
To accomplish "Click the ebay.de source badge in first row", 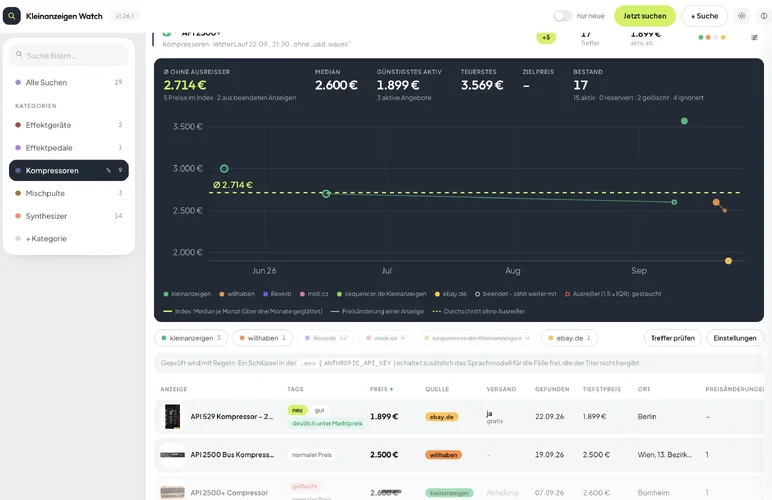I will tap(441, 417).
